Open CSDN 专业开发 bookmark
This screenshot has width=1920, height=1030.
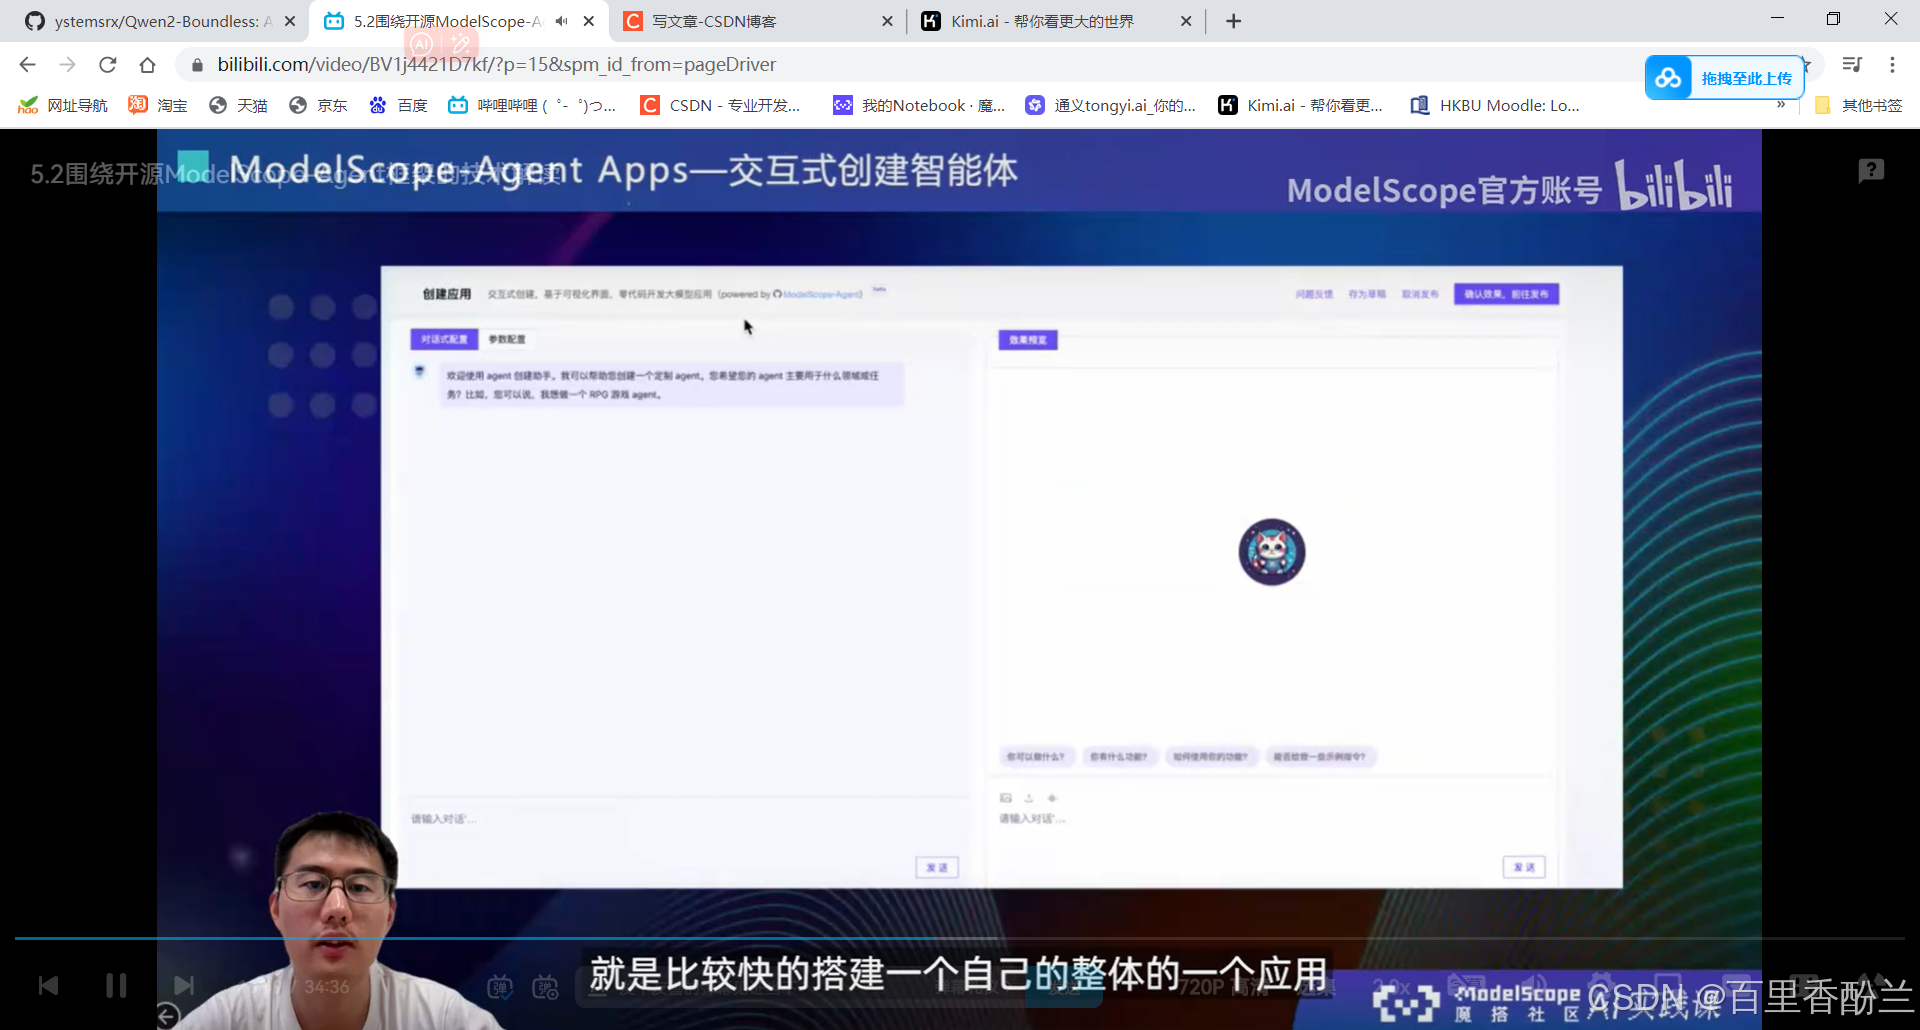(721, 105)
